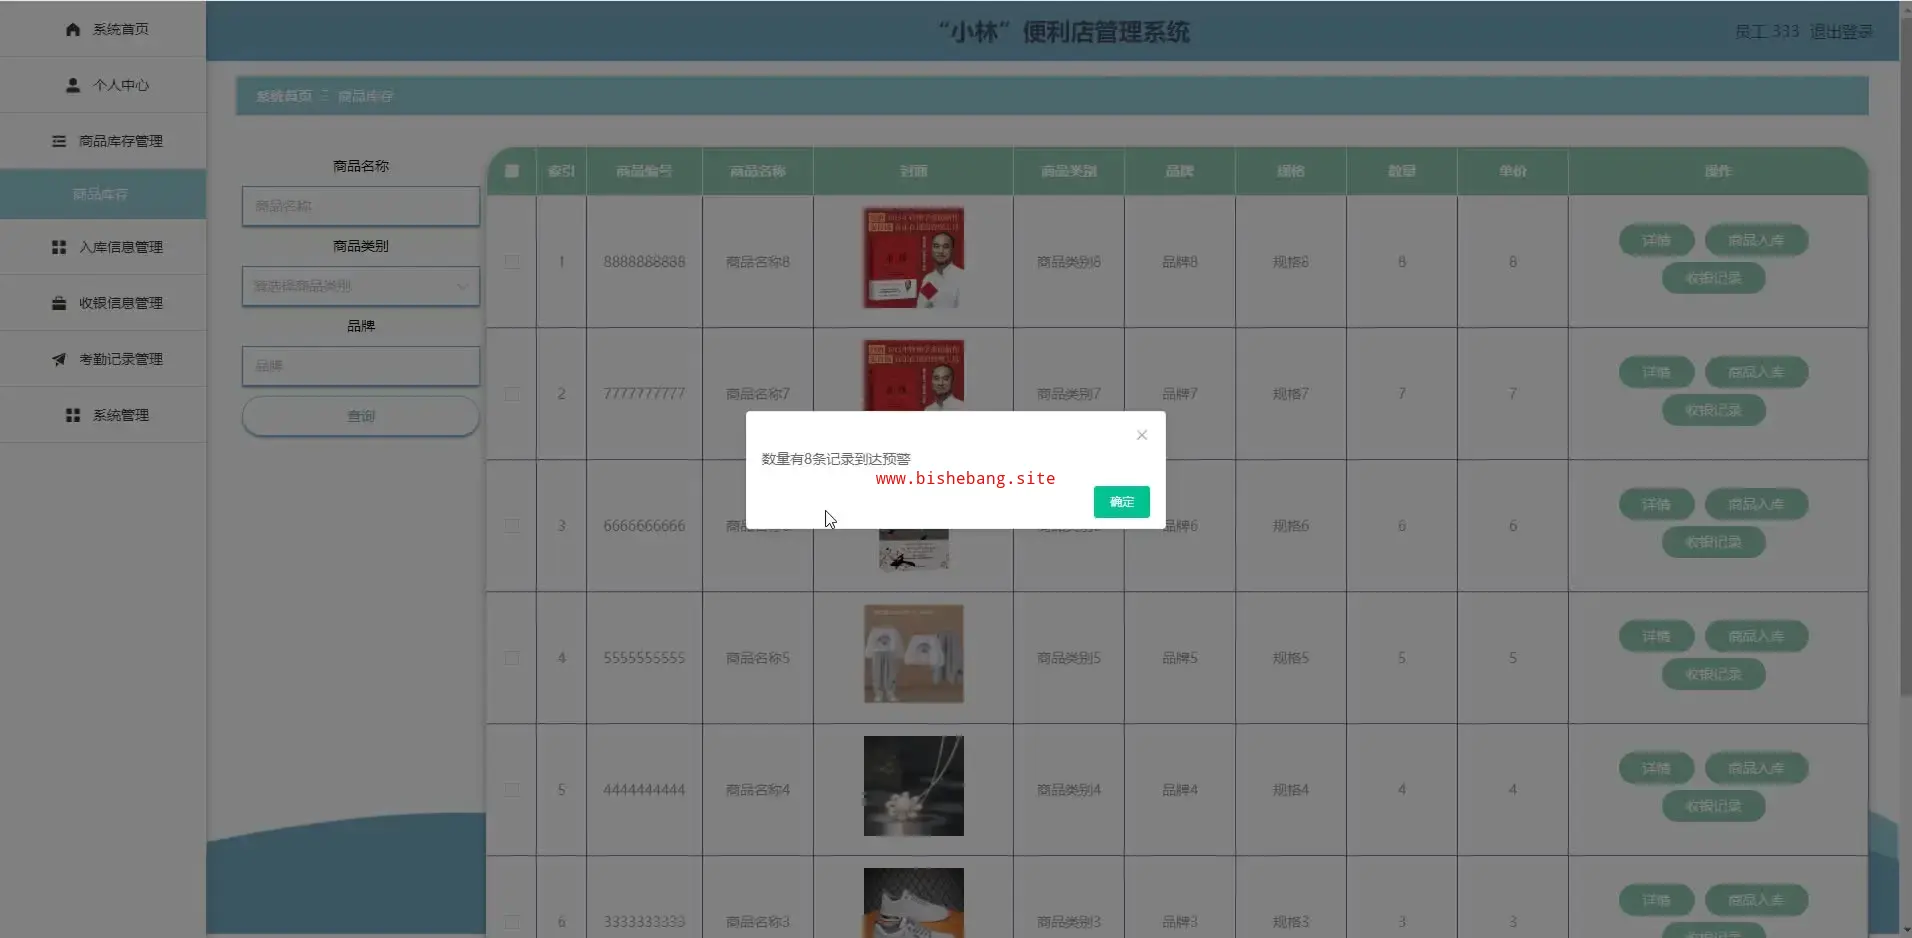Click the 规格6 cell
Screen dimensions: 1912x938
(1291, 526)
